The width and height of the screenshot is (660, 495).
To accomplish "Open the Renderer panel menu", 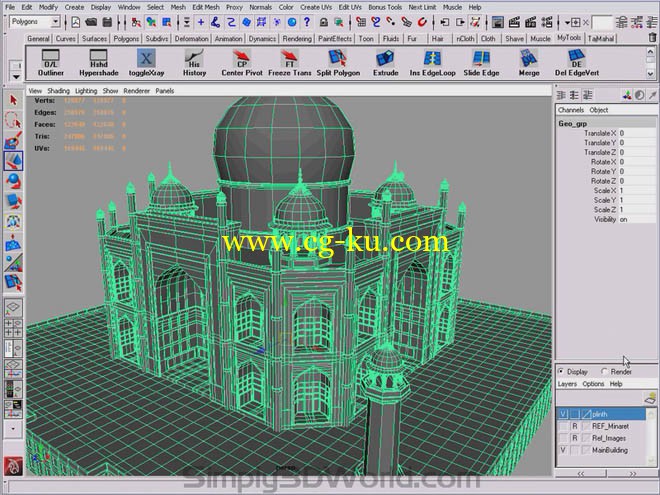I will tap(136, 90).
